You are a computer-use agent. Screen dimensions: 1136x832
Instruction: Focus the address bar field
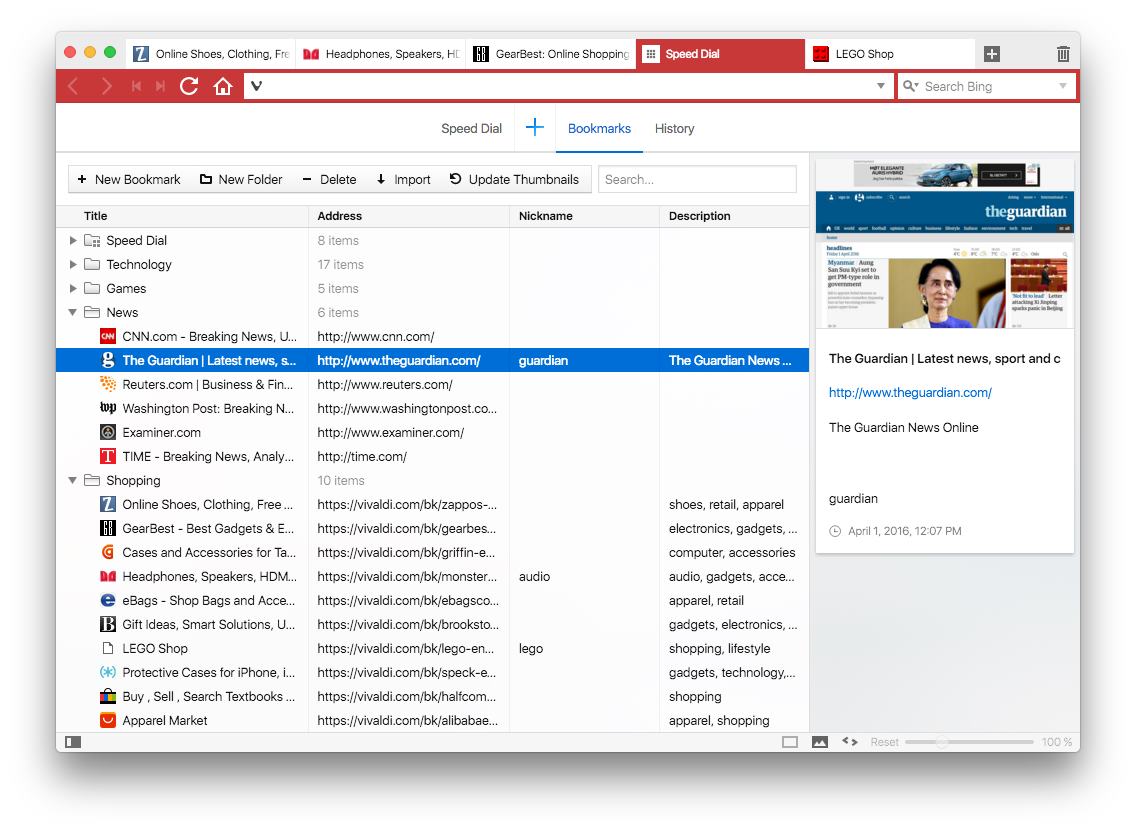[x=570, y=86]
